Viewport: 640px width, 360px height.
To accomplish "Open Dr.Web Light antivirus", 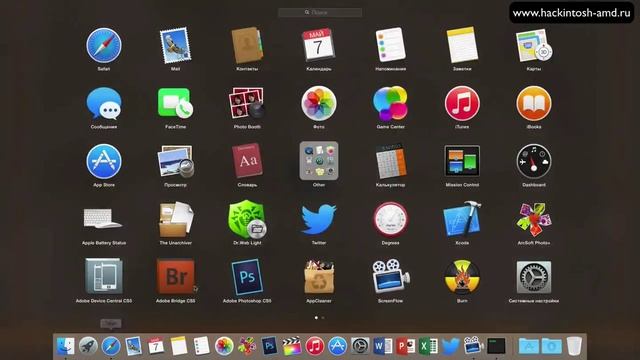I will click(247, 220).
